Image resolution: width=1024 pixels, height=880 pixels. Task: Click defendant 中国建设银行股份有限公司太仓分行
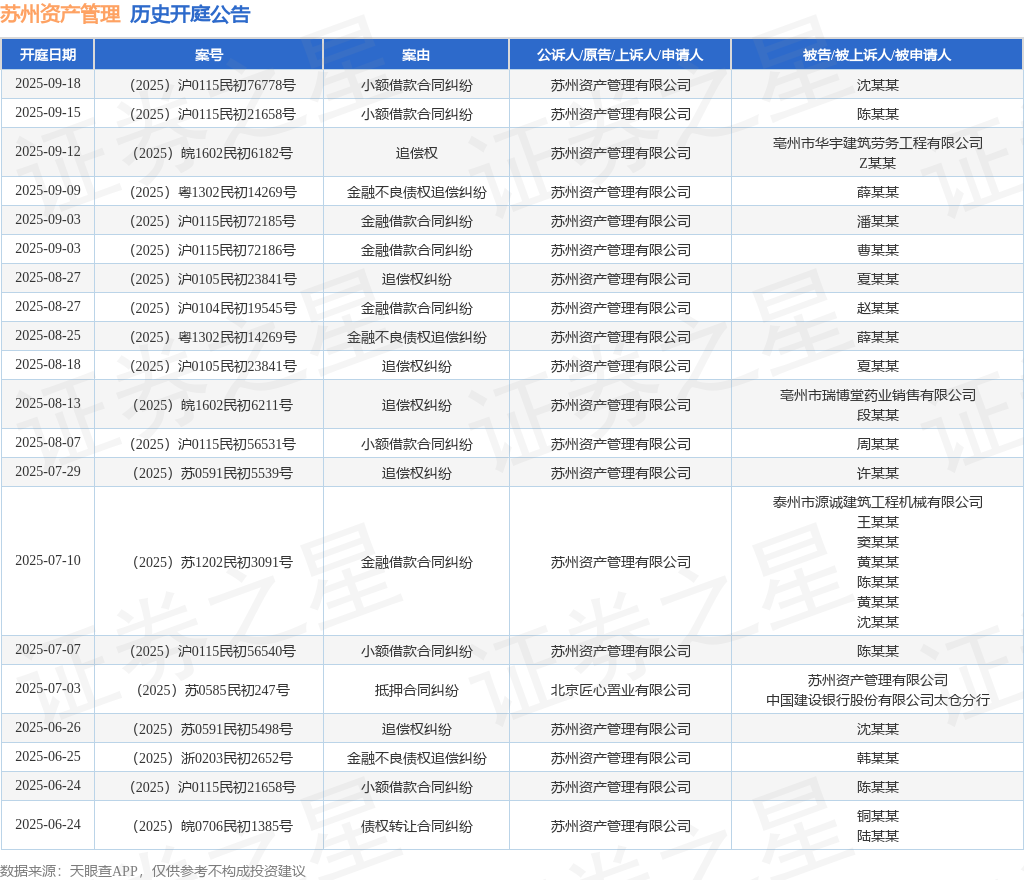click(x=878, y=700)
